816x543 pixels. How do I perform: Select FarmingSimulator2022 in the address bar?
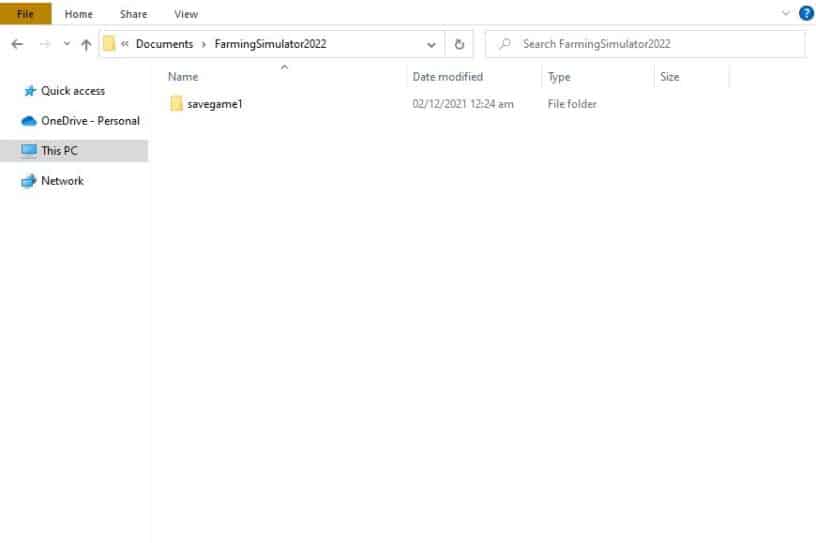pyautogui.click(x=271, y=44)
